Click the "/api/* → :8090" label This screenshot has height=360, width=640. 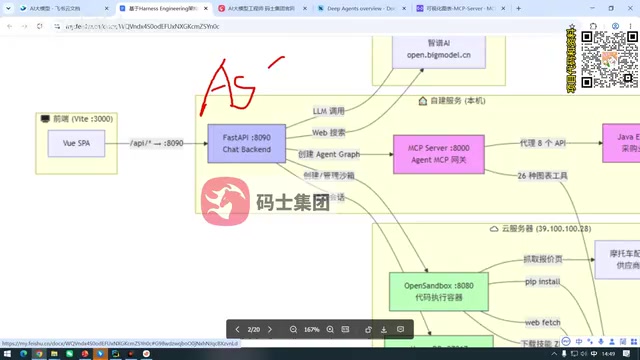(157, 143)
